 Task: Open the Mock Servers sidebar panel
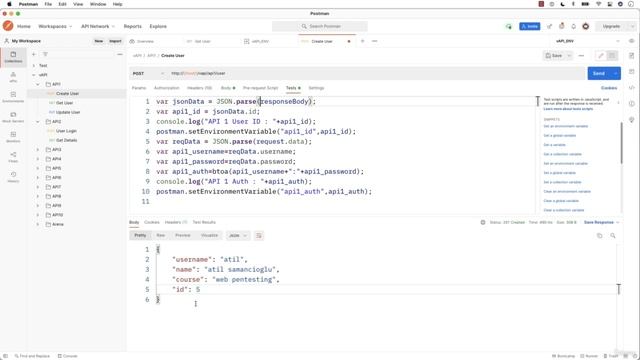tap(13, 117)
